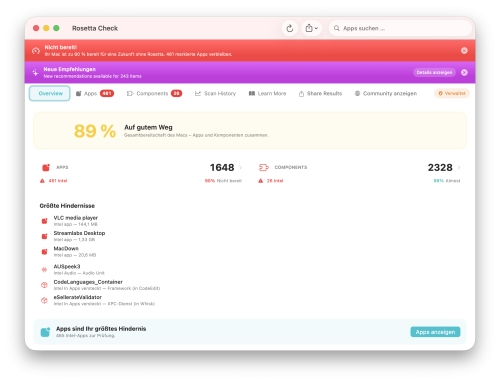Click the warning triangle next to '461 Intel'

[x=42, y=181]
